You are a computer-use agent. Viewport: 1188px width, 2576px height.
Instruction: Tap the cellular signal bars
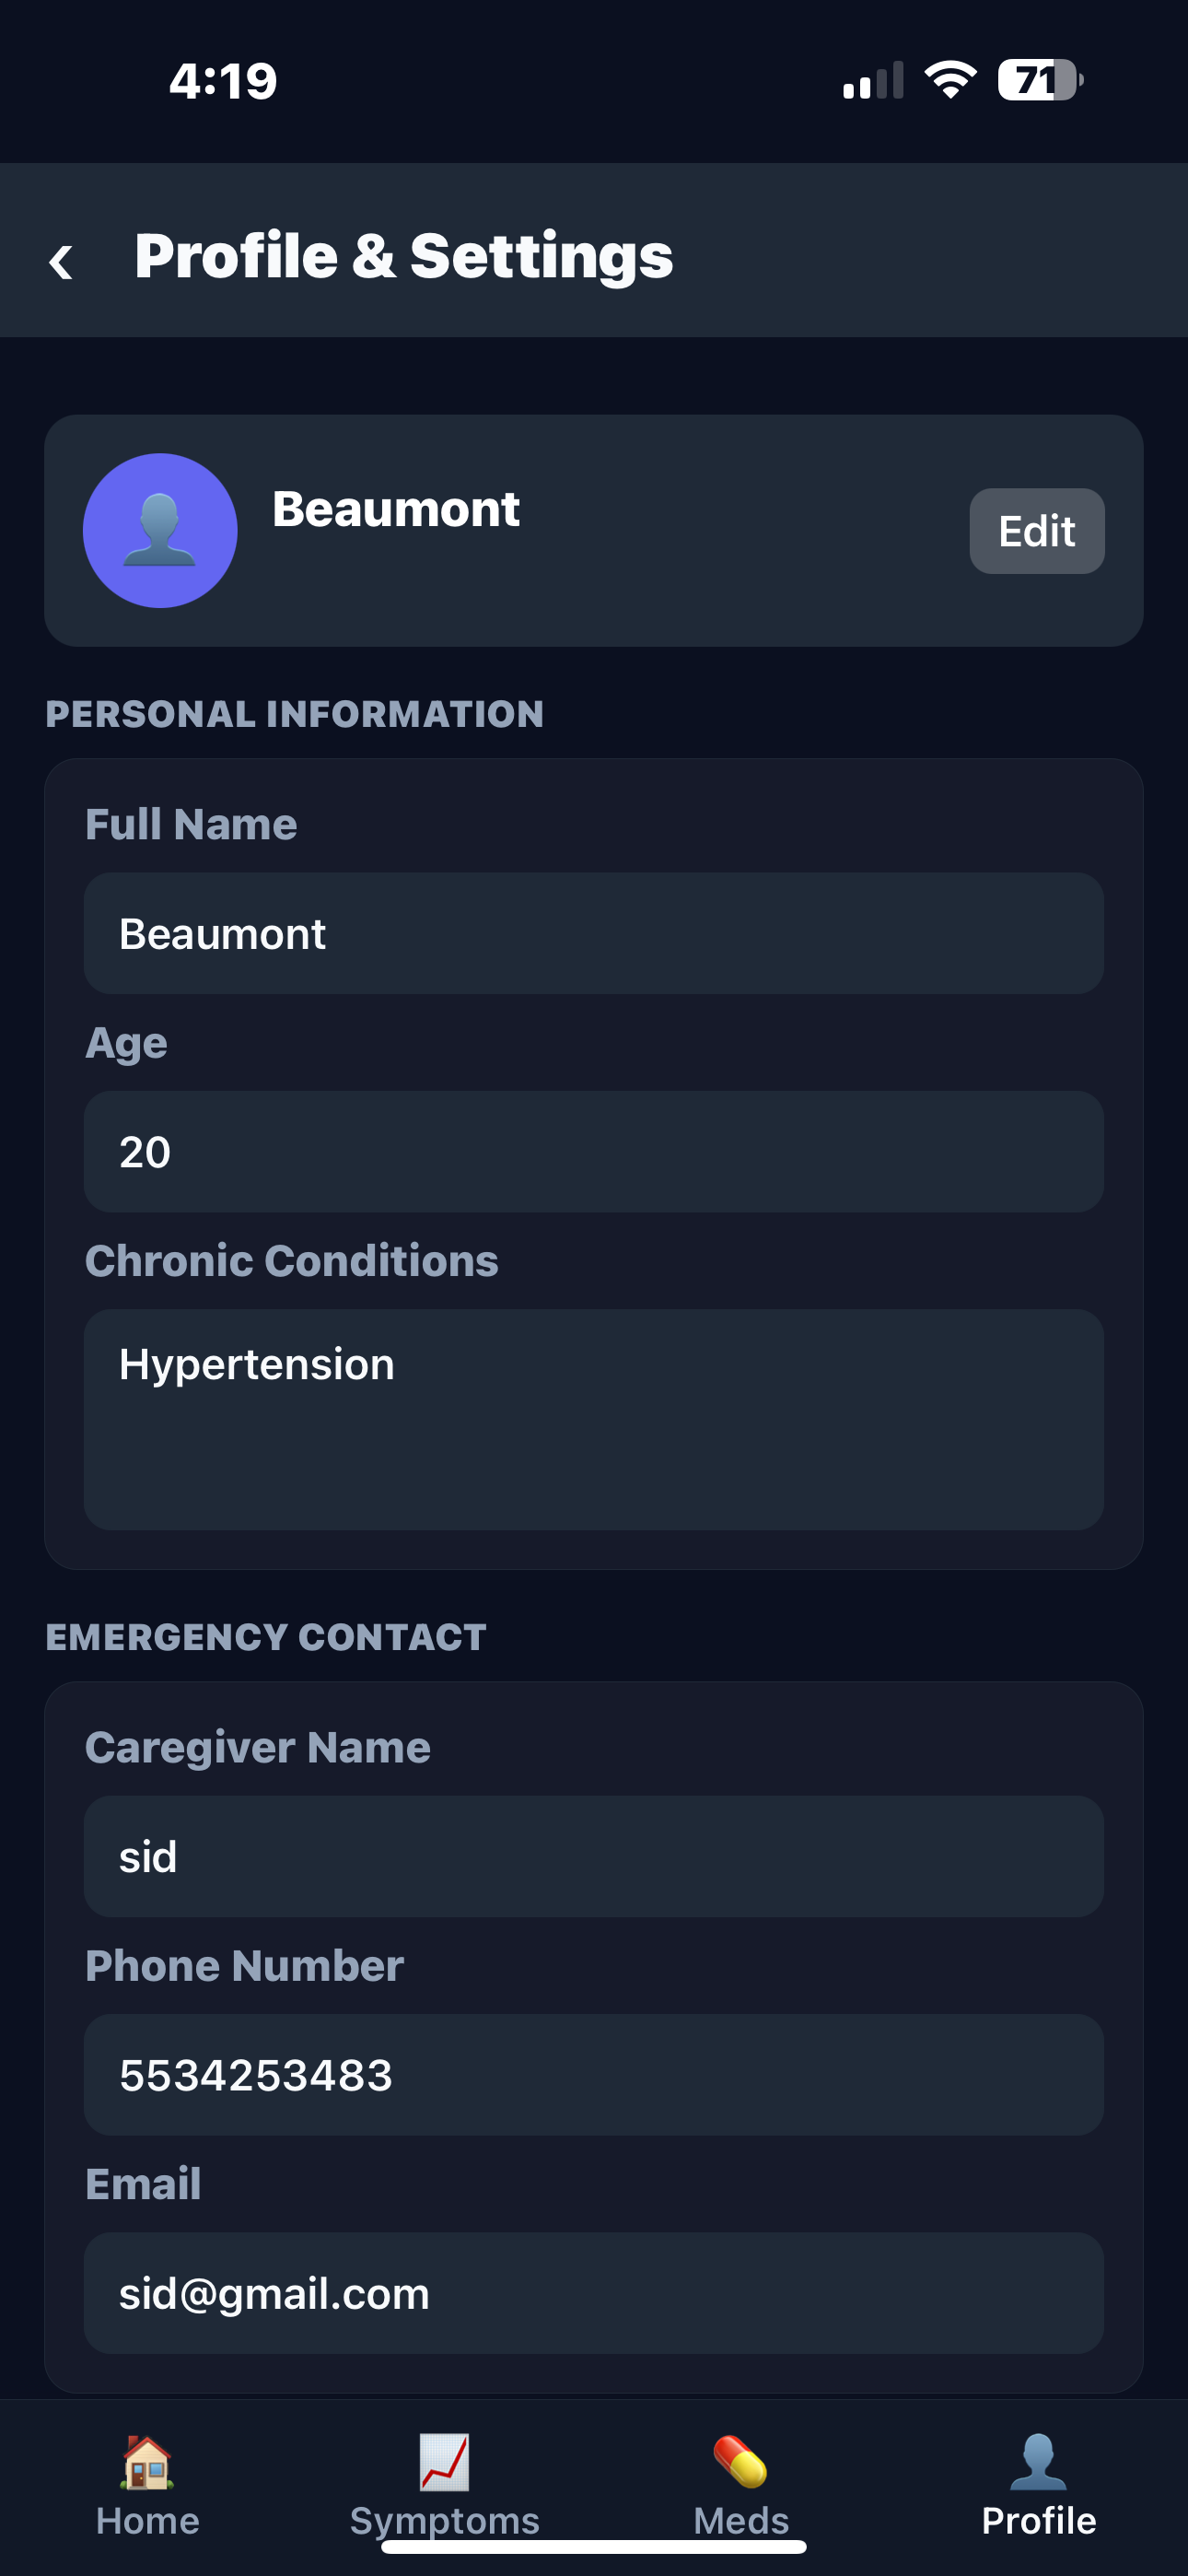point(873,80)
